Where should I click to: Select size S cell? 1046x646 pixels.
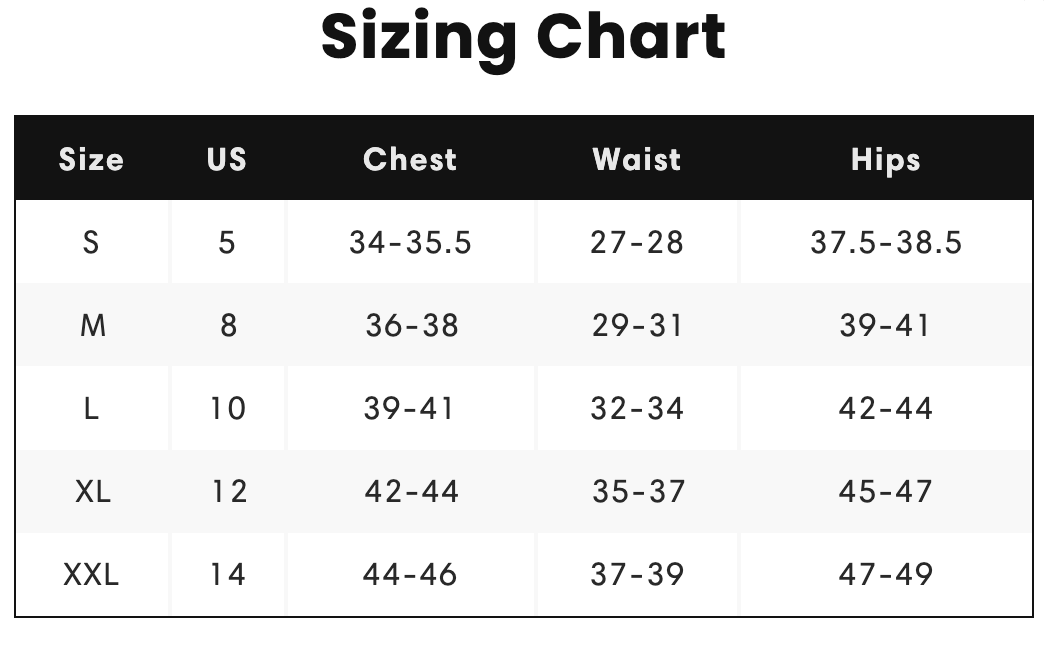(x=91, y=242)
